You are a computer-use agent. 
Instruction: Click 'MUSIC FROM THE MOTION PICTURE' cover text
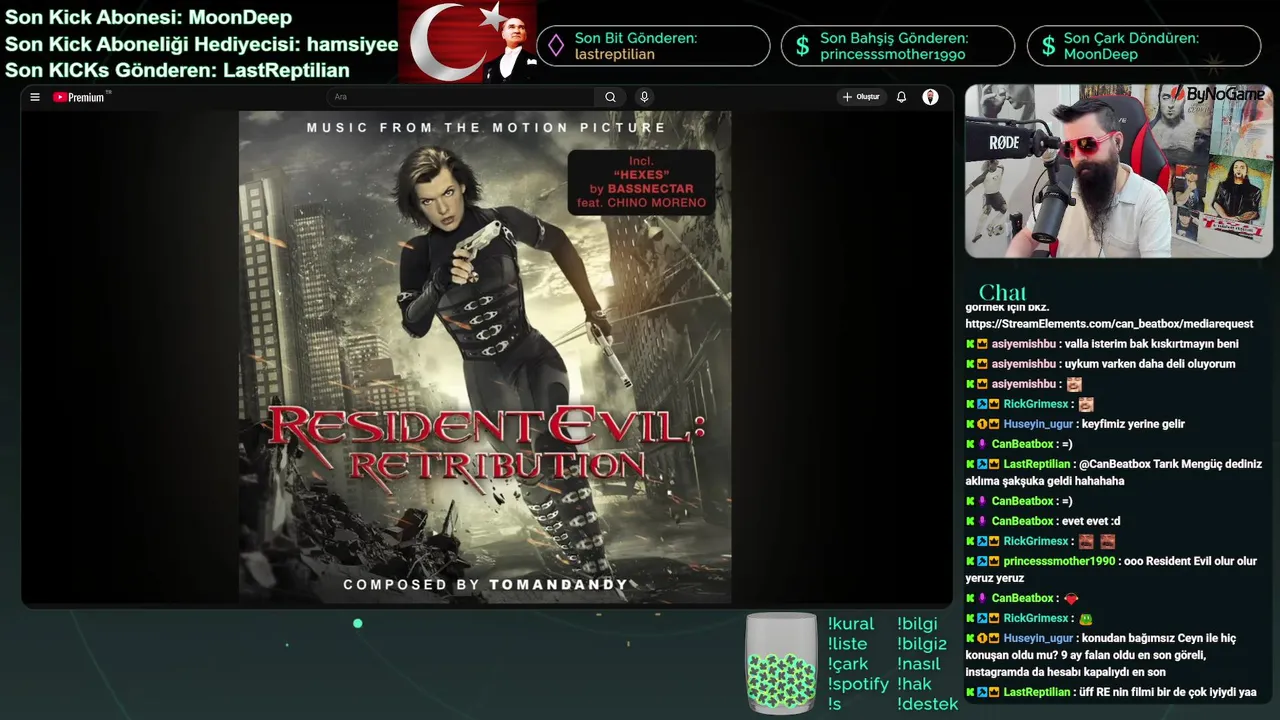tap(486, 128)
